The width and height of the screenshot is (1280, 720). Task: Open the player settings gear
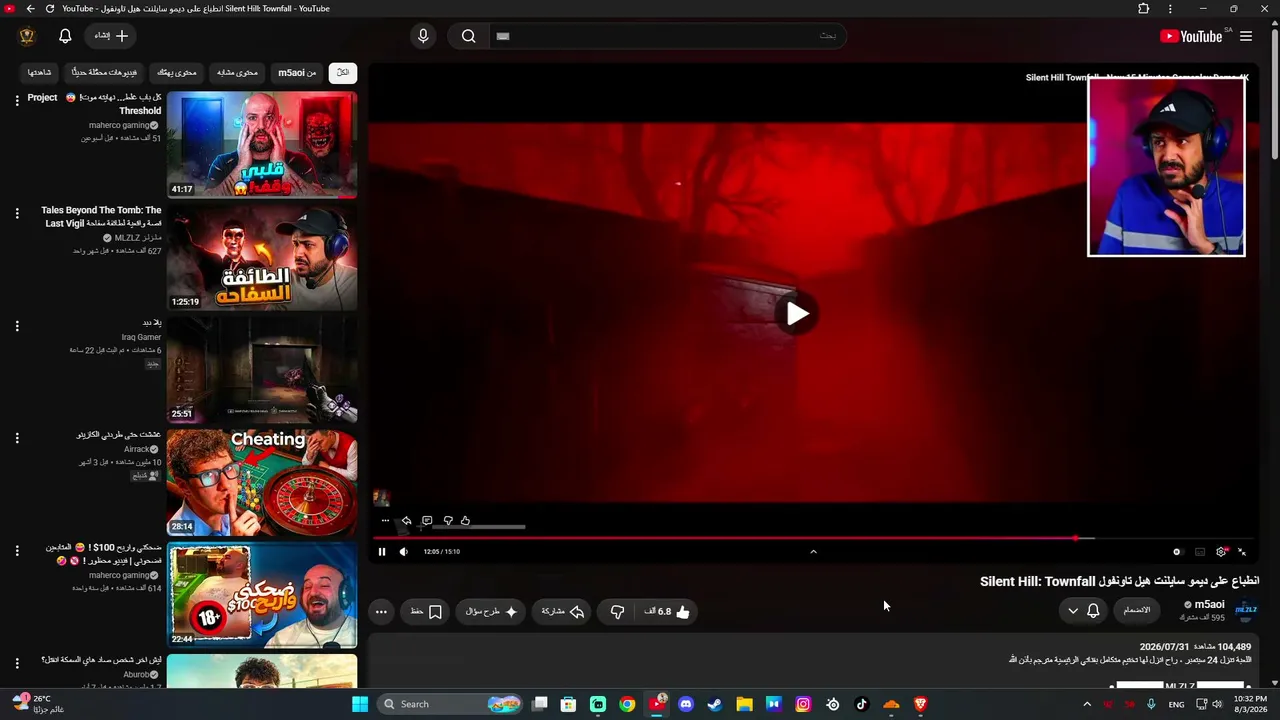coord(1221,552)
